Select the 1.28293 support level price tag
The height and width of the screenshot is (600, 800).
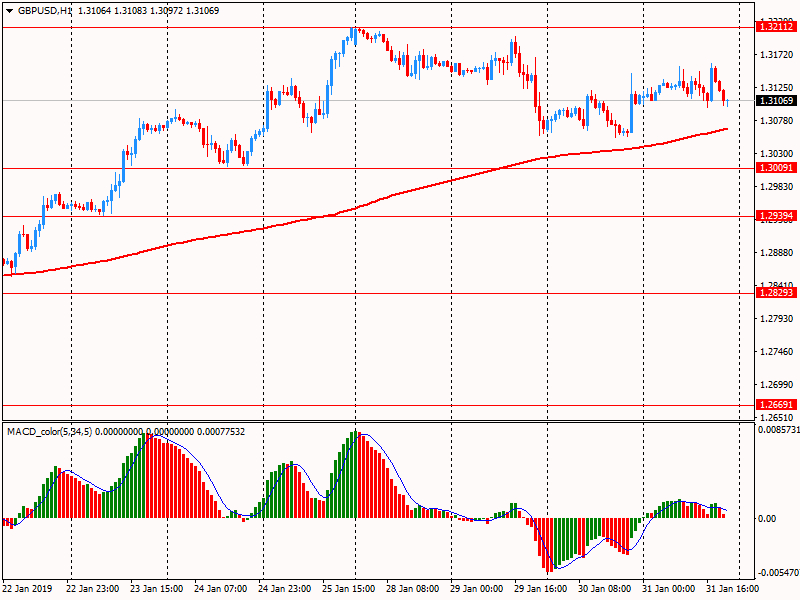pyautogui.click(x=774, y=293)
